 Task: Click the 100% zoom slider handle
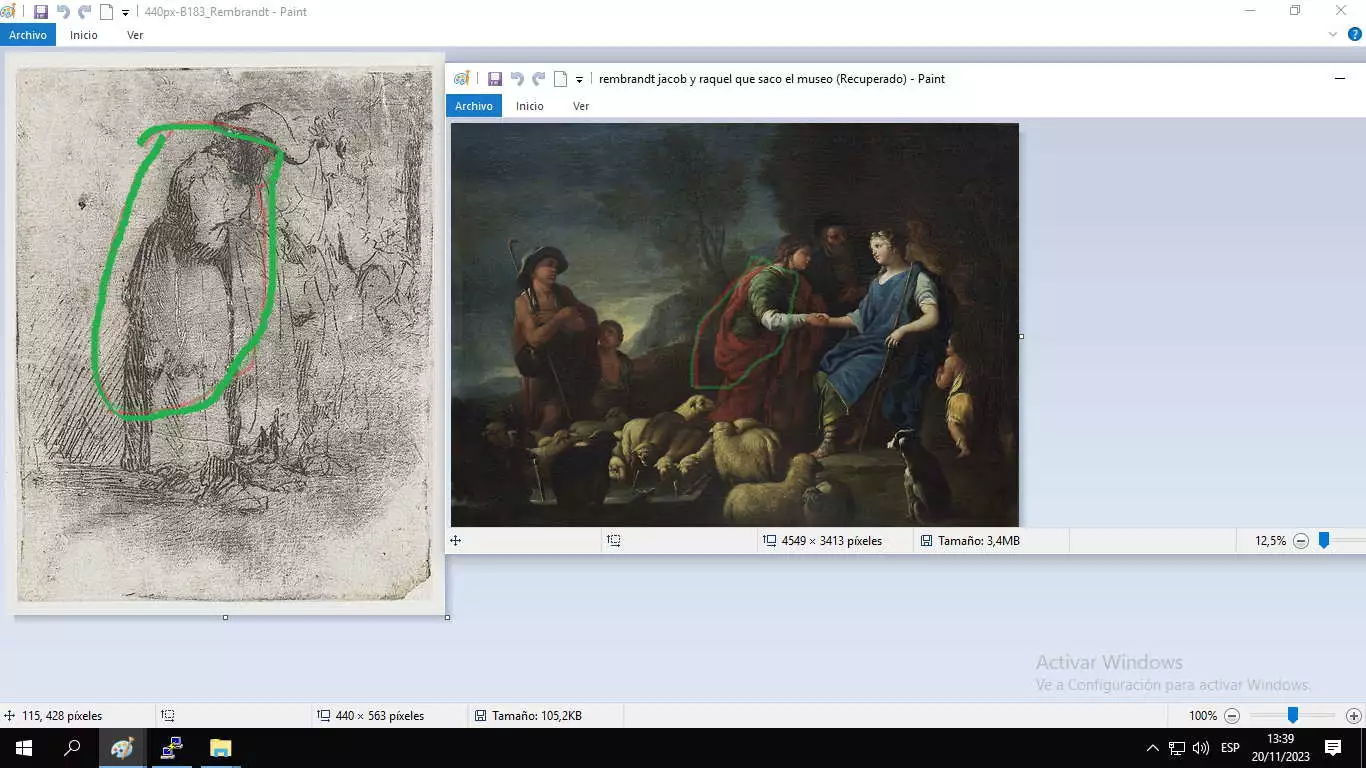1292,715
